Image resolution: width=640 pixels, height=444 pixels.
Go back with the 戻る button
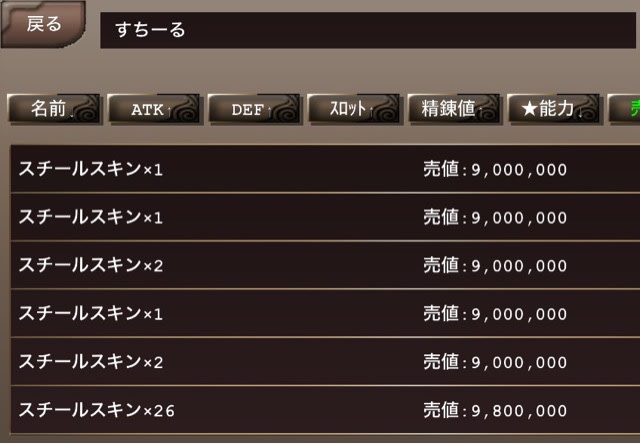[x=43, y=24]
